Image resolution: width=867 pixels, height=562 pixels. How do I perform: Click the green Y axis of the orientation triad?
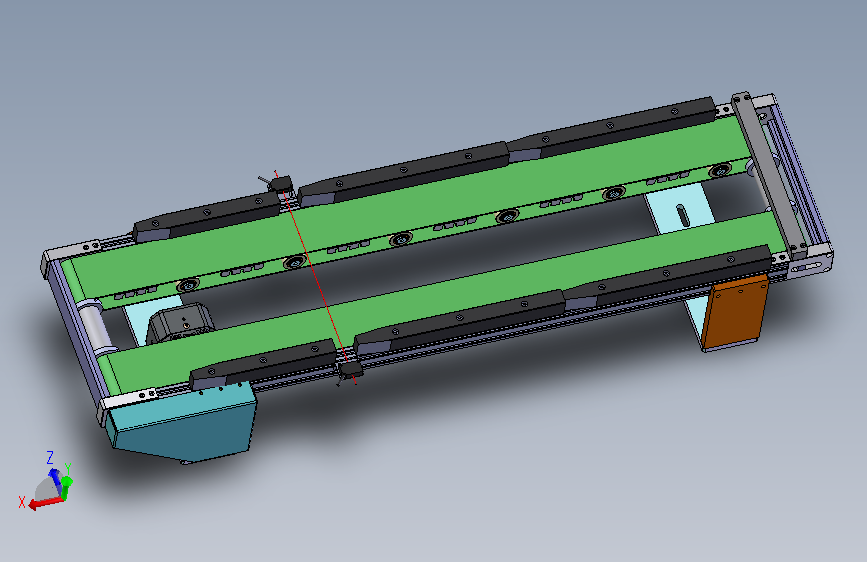click(66, 487)
